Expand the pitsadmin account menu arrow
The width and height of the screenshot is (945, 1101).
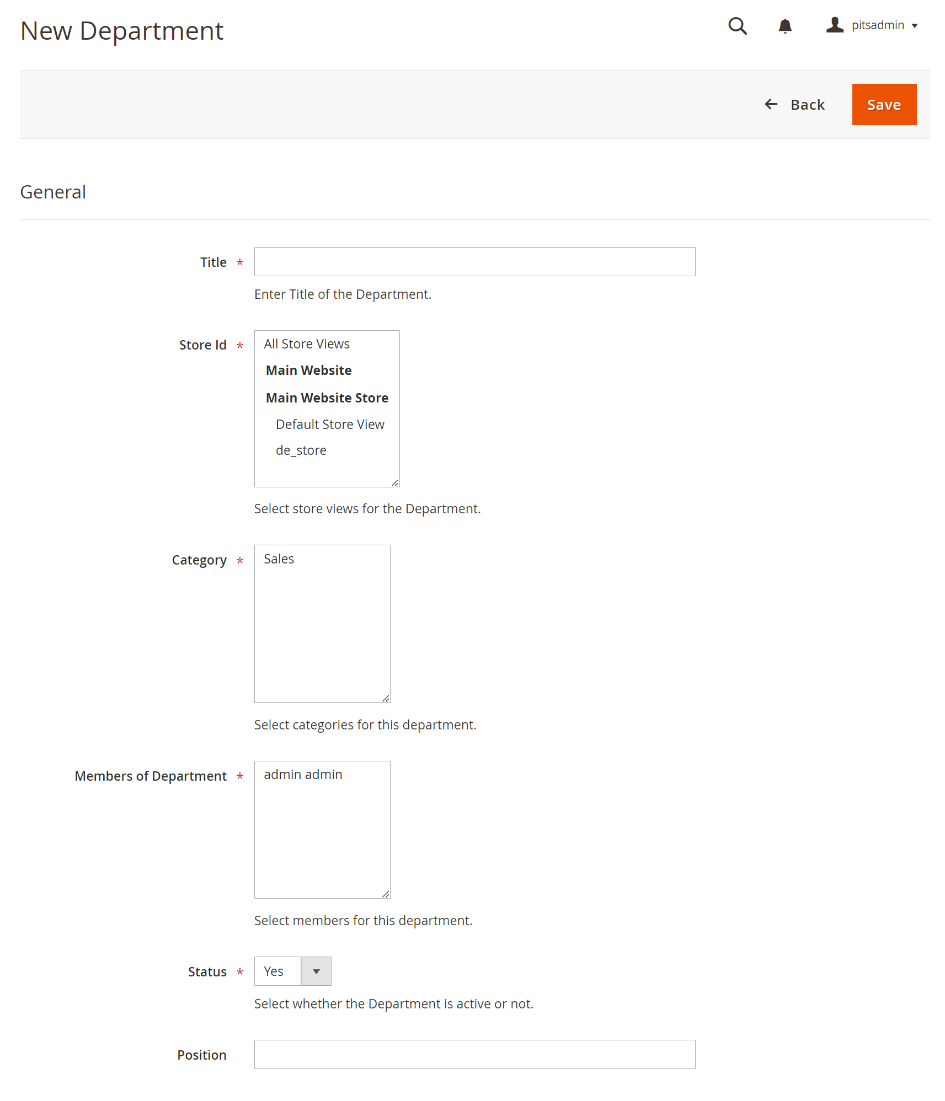(914, 26)
